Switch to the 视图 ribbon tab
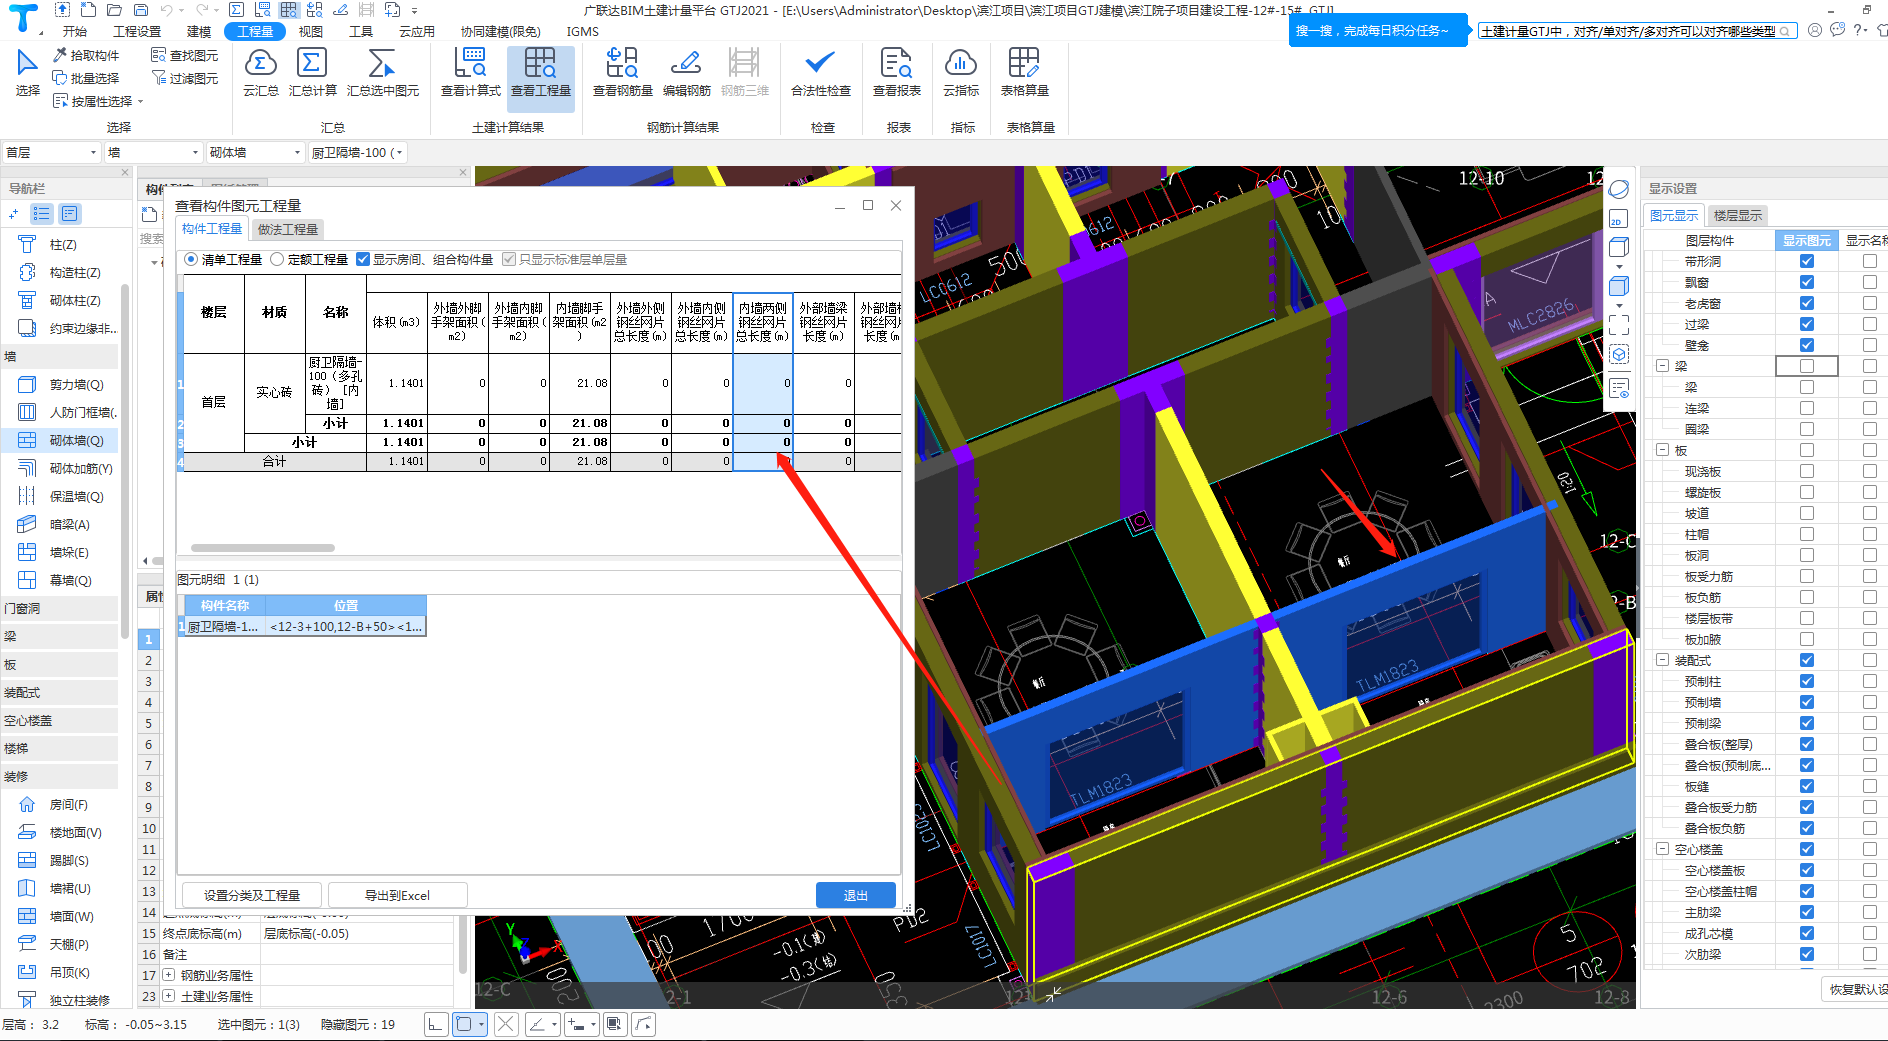The width and height of the screenshot is (1888, 1041). [311, 31]
